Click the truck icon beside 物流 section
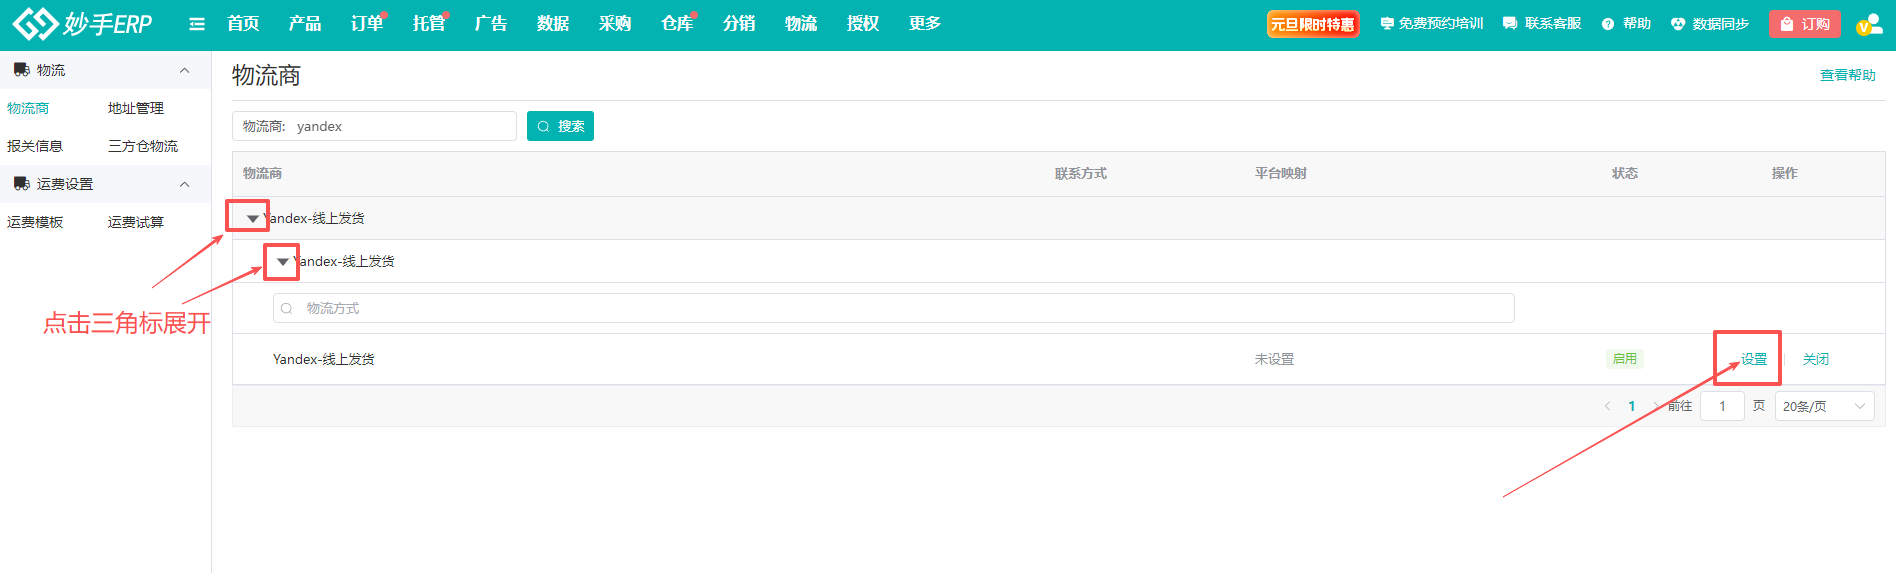This screenshot has height=573, width=1896. 21,70
